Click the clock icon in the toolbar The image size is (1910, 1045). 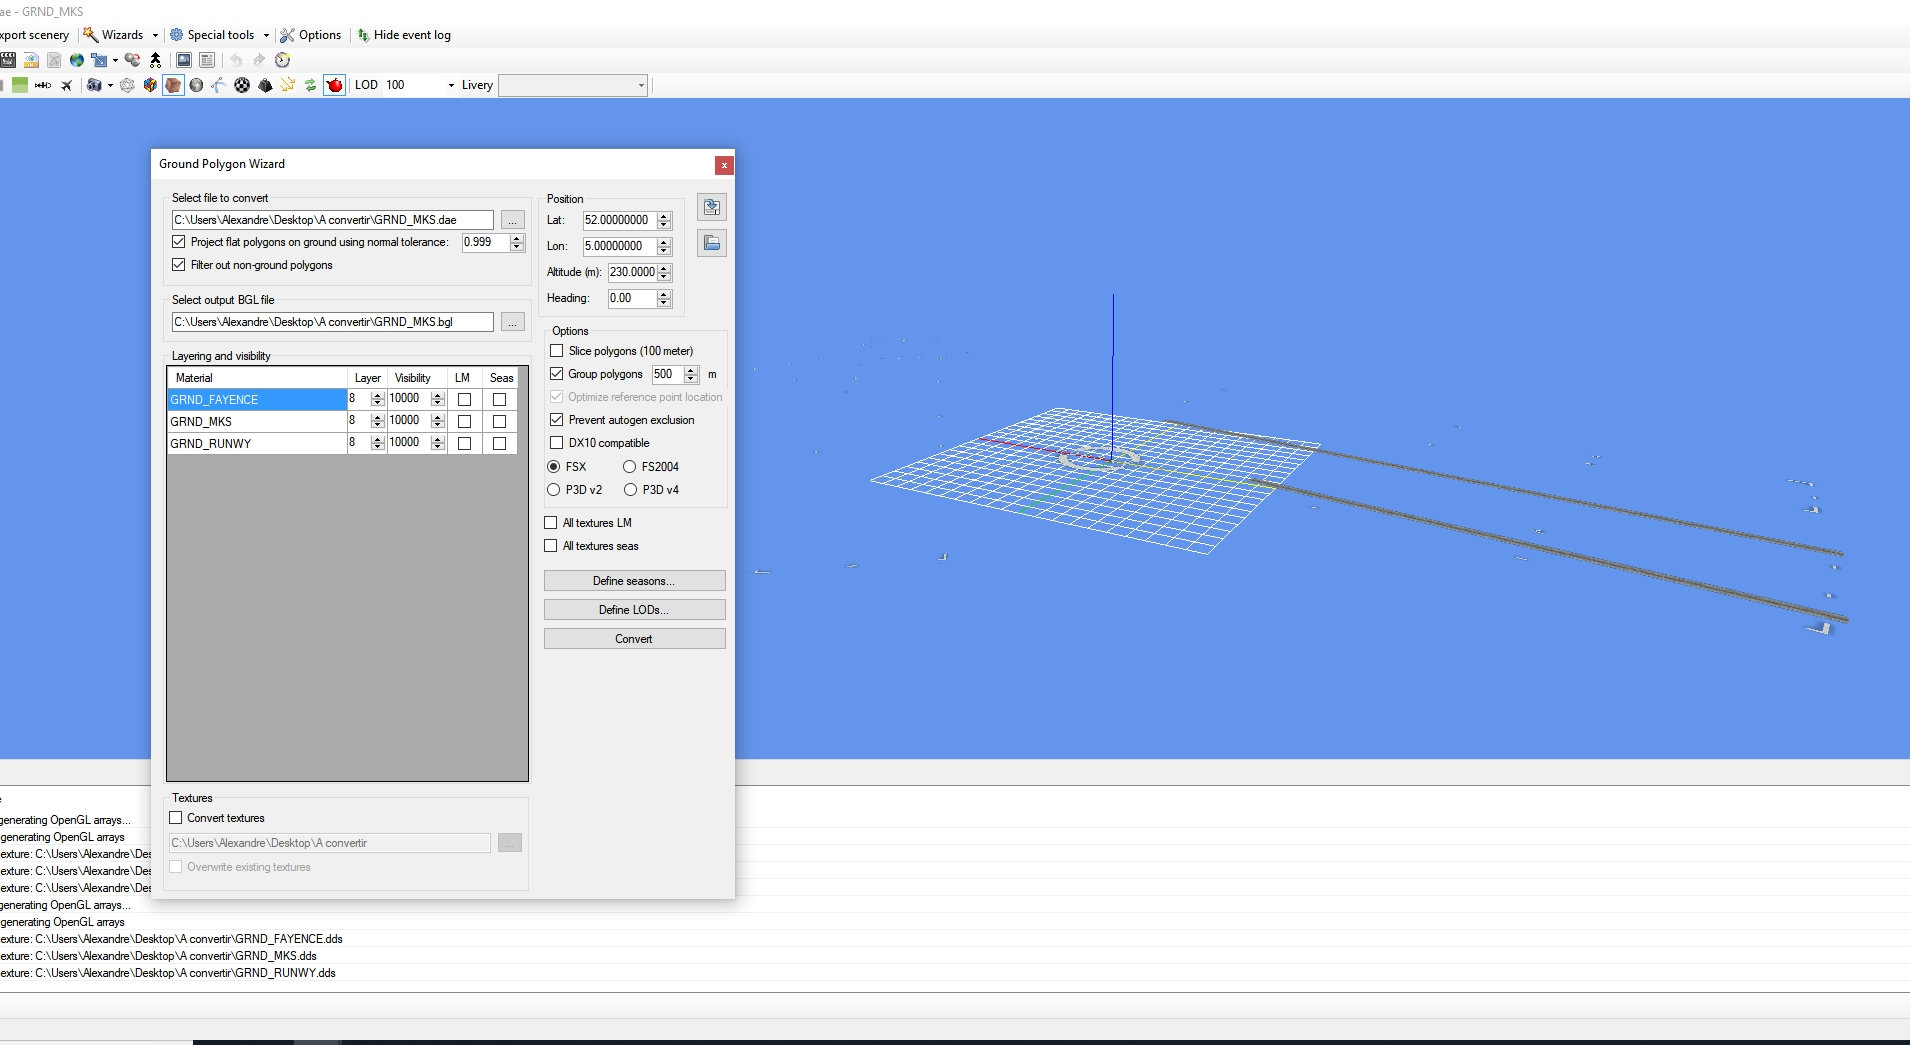pos(283,60)
